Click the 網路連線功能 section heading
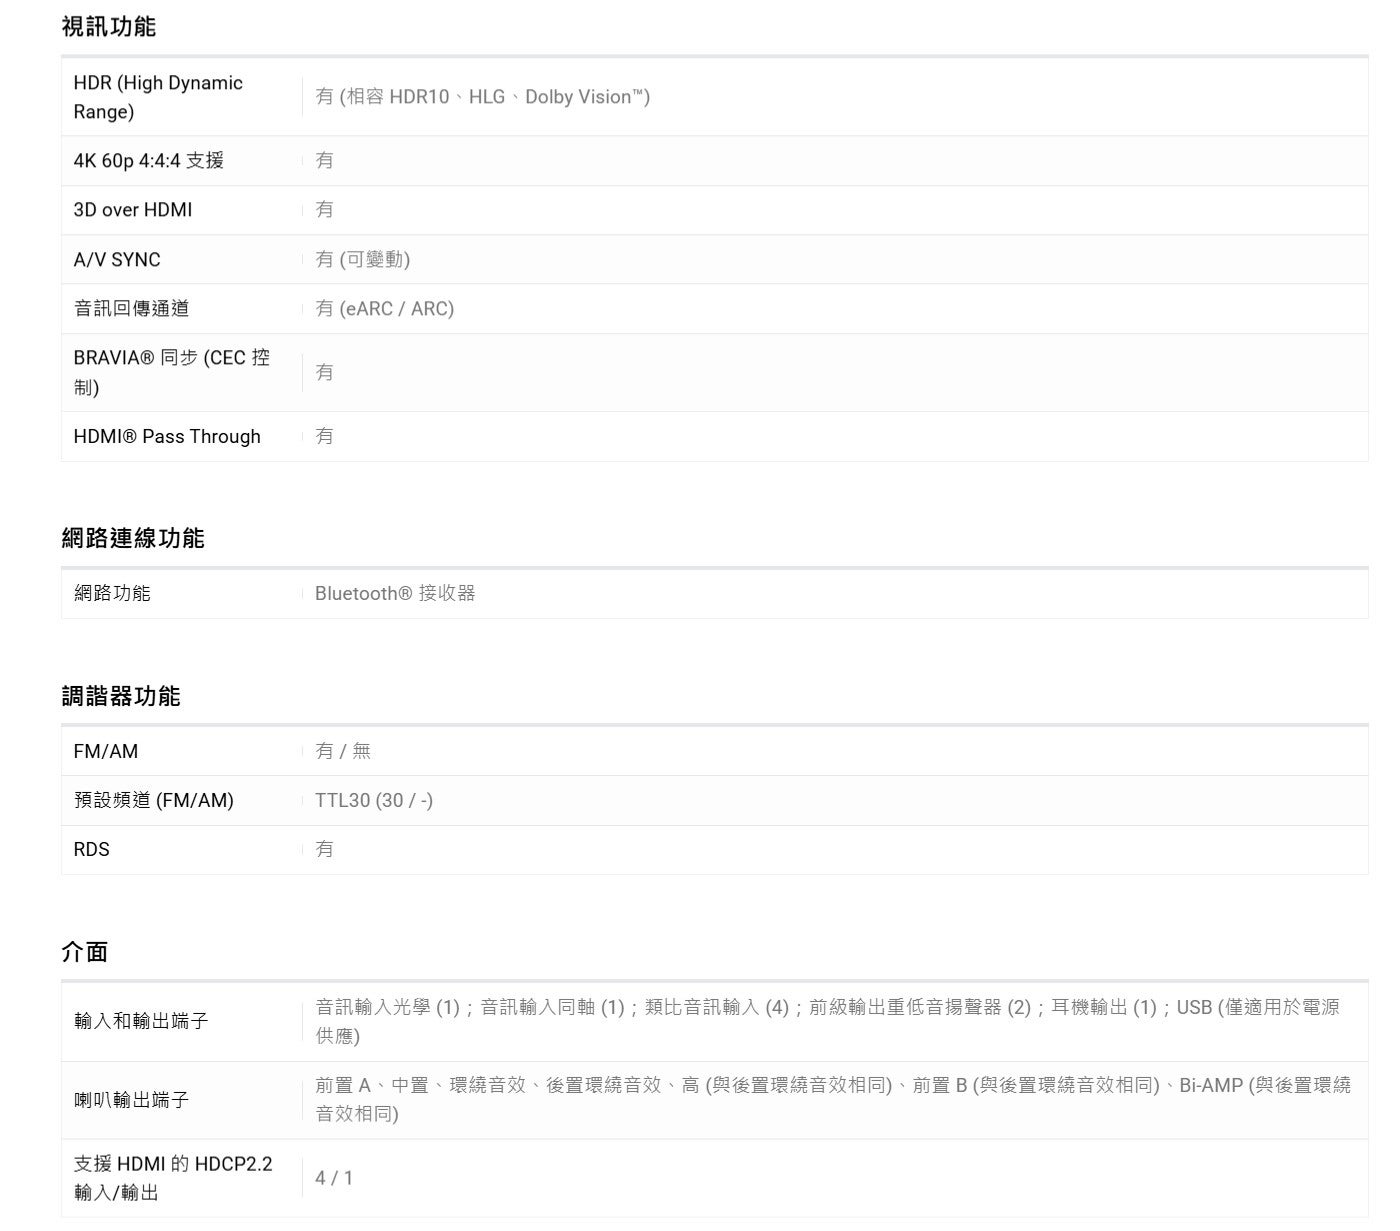The width and height of the screenshot is (1400, 1231). [133, 538]
